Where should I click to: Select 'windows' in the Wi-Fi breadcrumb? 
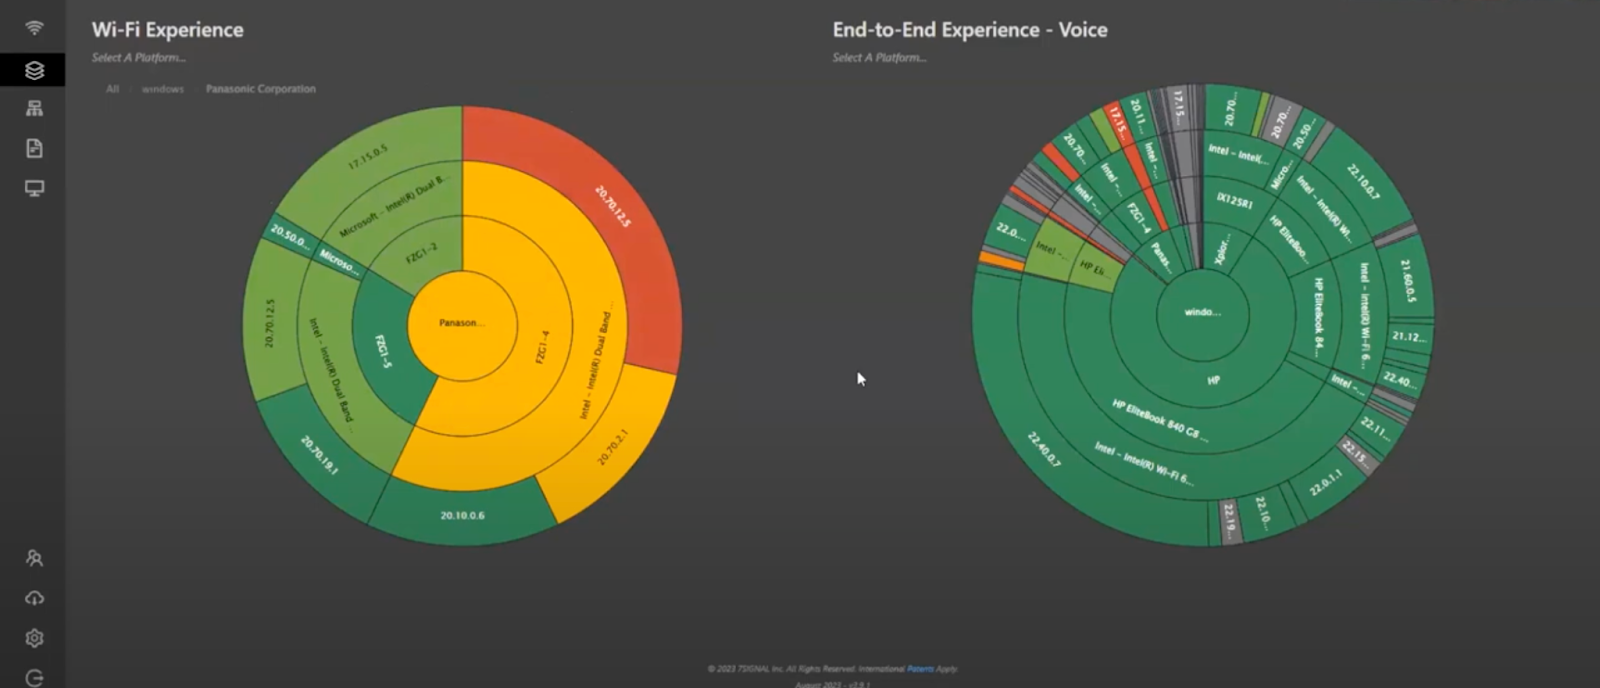(163, 89)
